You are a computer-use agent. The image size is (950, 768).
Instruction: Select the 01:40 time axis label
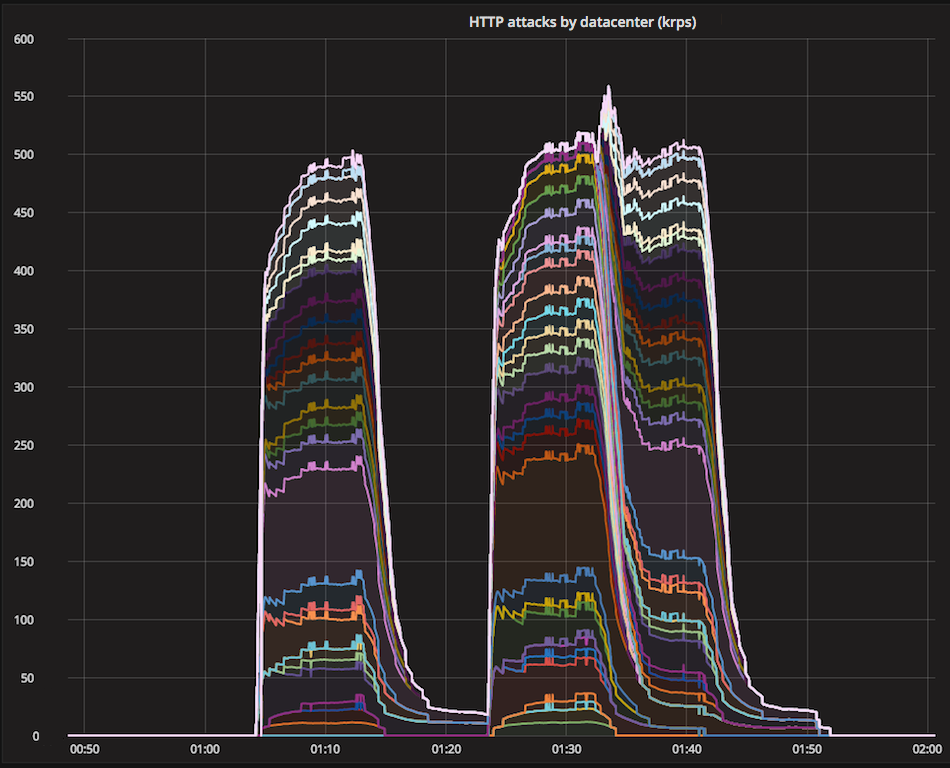pos(686,749)
